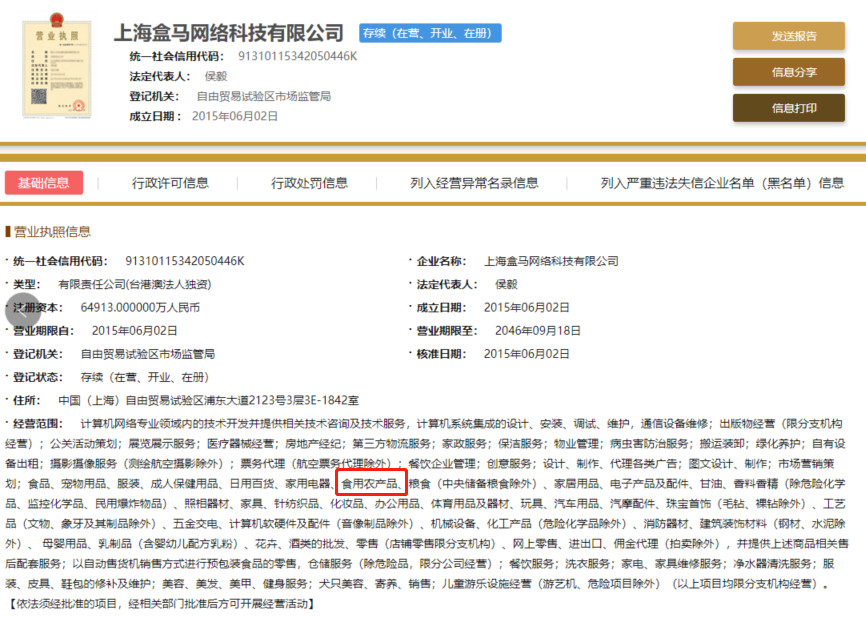866x617 pixels.
Task: Click the 发送报告 button
Action: click(789, 36)
